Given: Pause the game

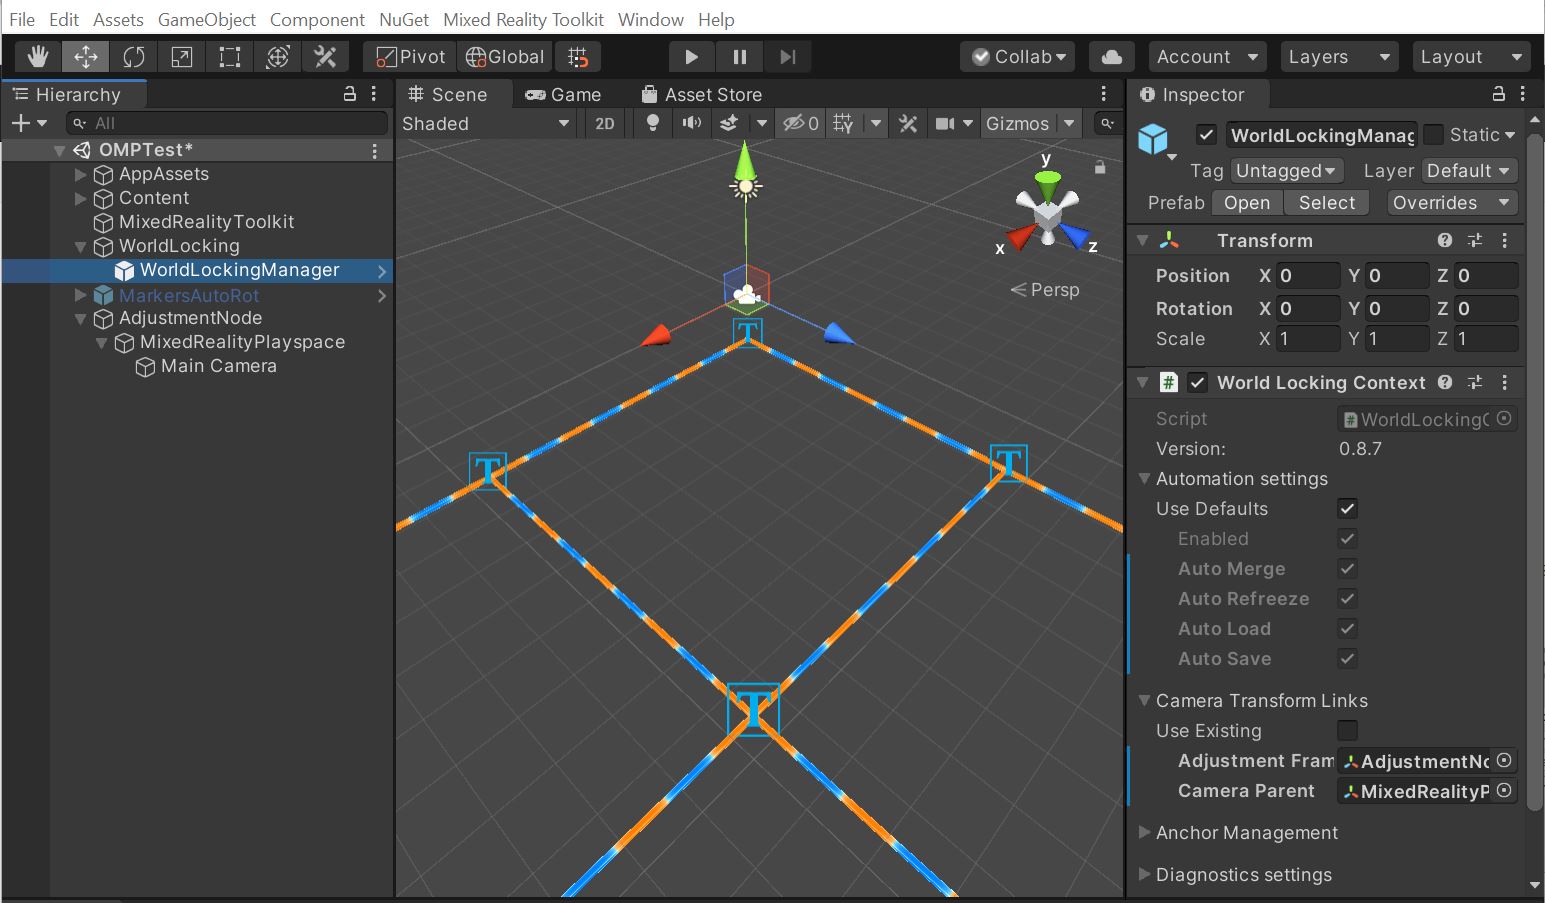Looking at the screenshot, I should pos(739,57).
